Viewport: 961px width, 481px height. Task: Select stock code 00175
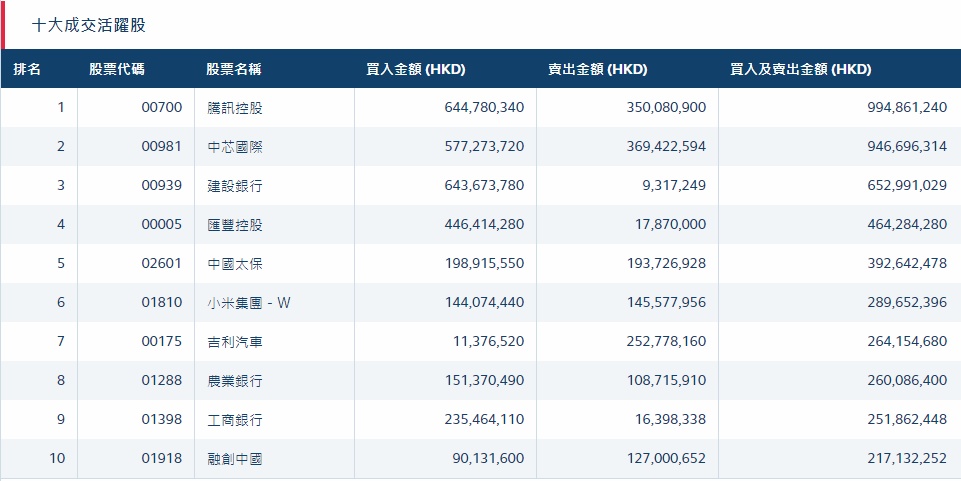pos(162,342)
